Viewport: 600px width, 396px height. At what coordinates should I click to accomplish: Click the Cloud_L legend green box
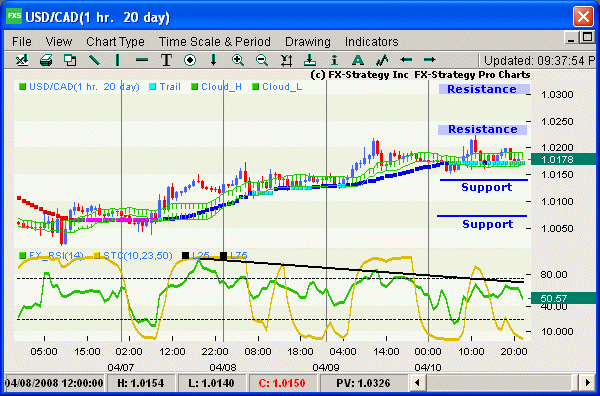[x=256, y=87]
